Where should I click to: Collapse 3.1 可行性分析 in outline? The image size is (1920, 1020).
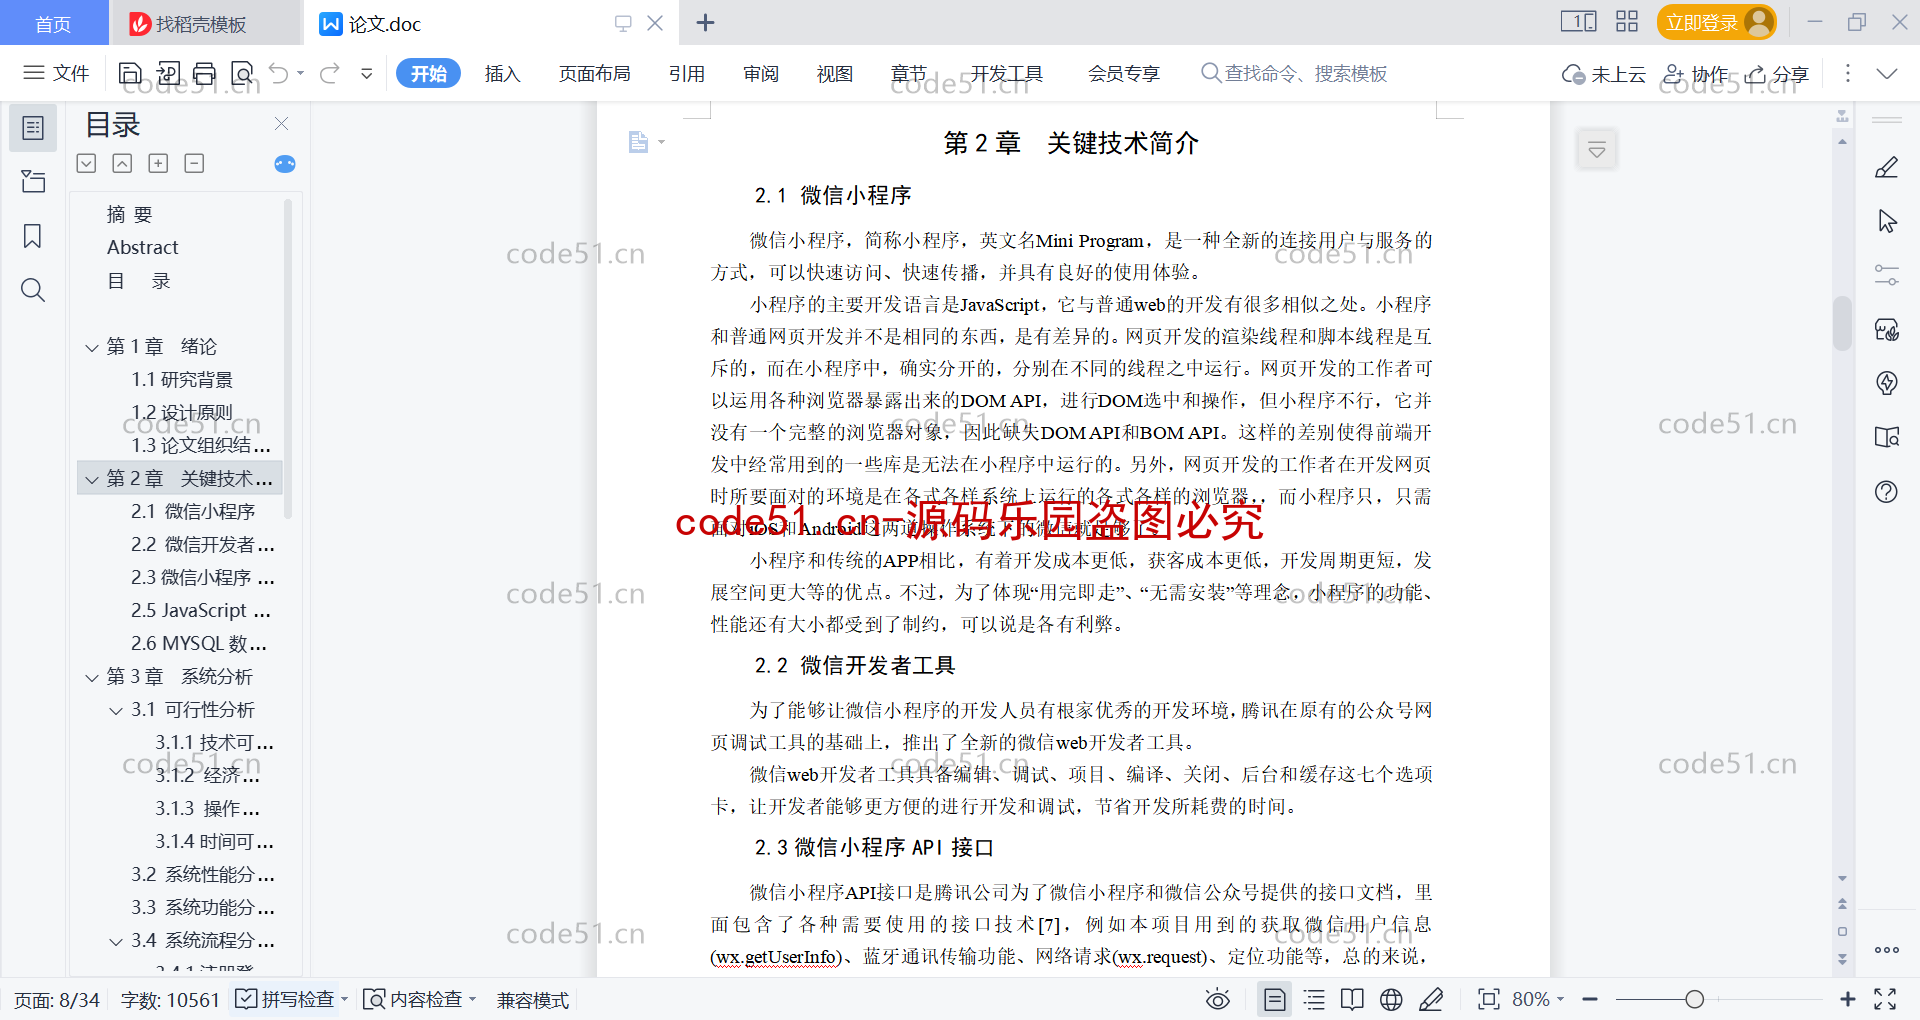[x=116, y=710]
